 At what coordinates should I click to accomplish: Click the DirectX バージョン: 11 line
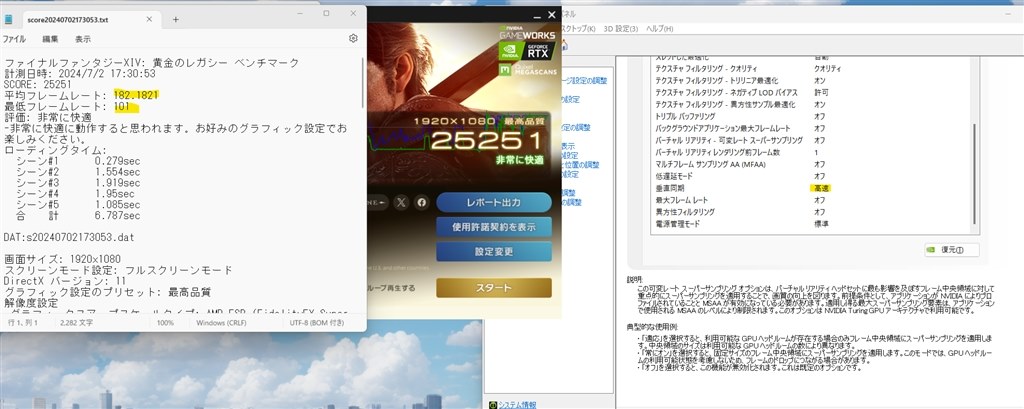[x=65, y=280]
